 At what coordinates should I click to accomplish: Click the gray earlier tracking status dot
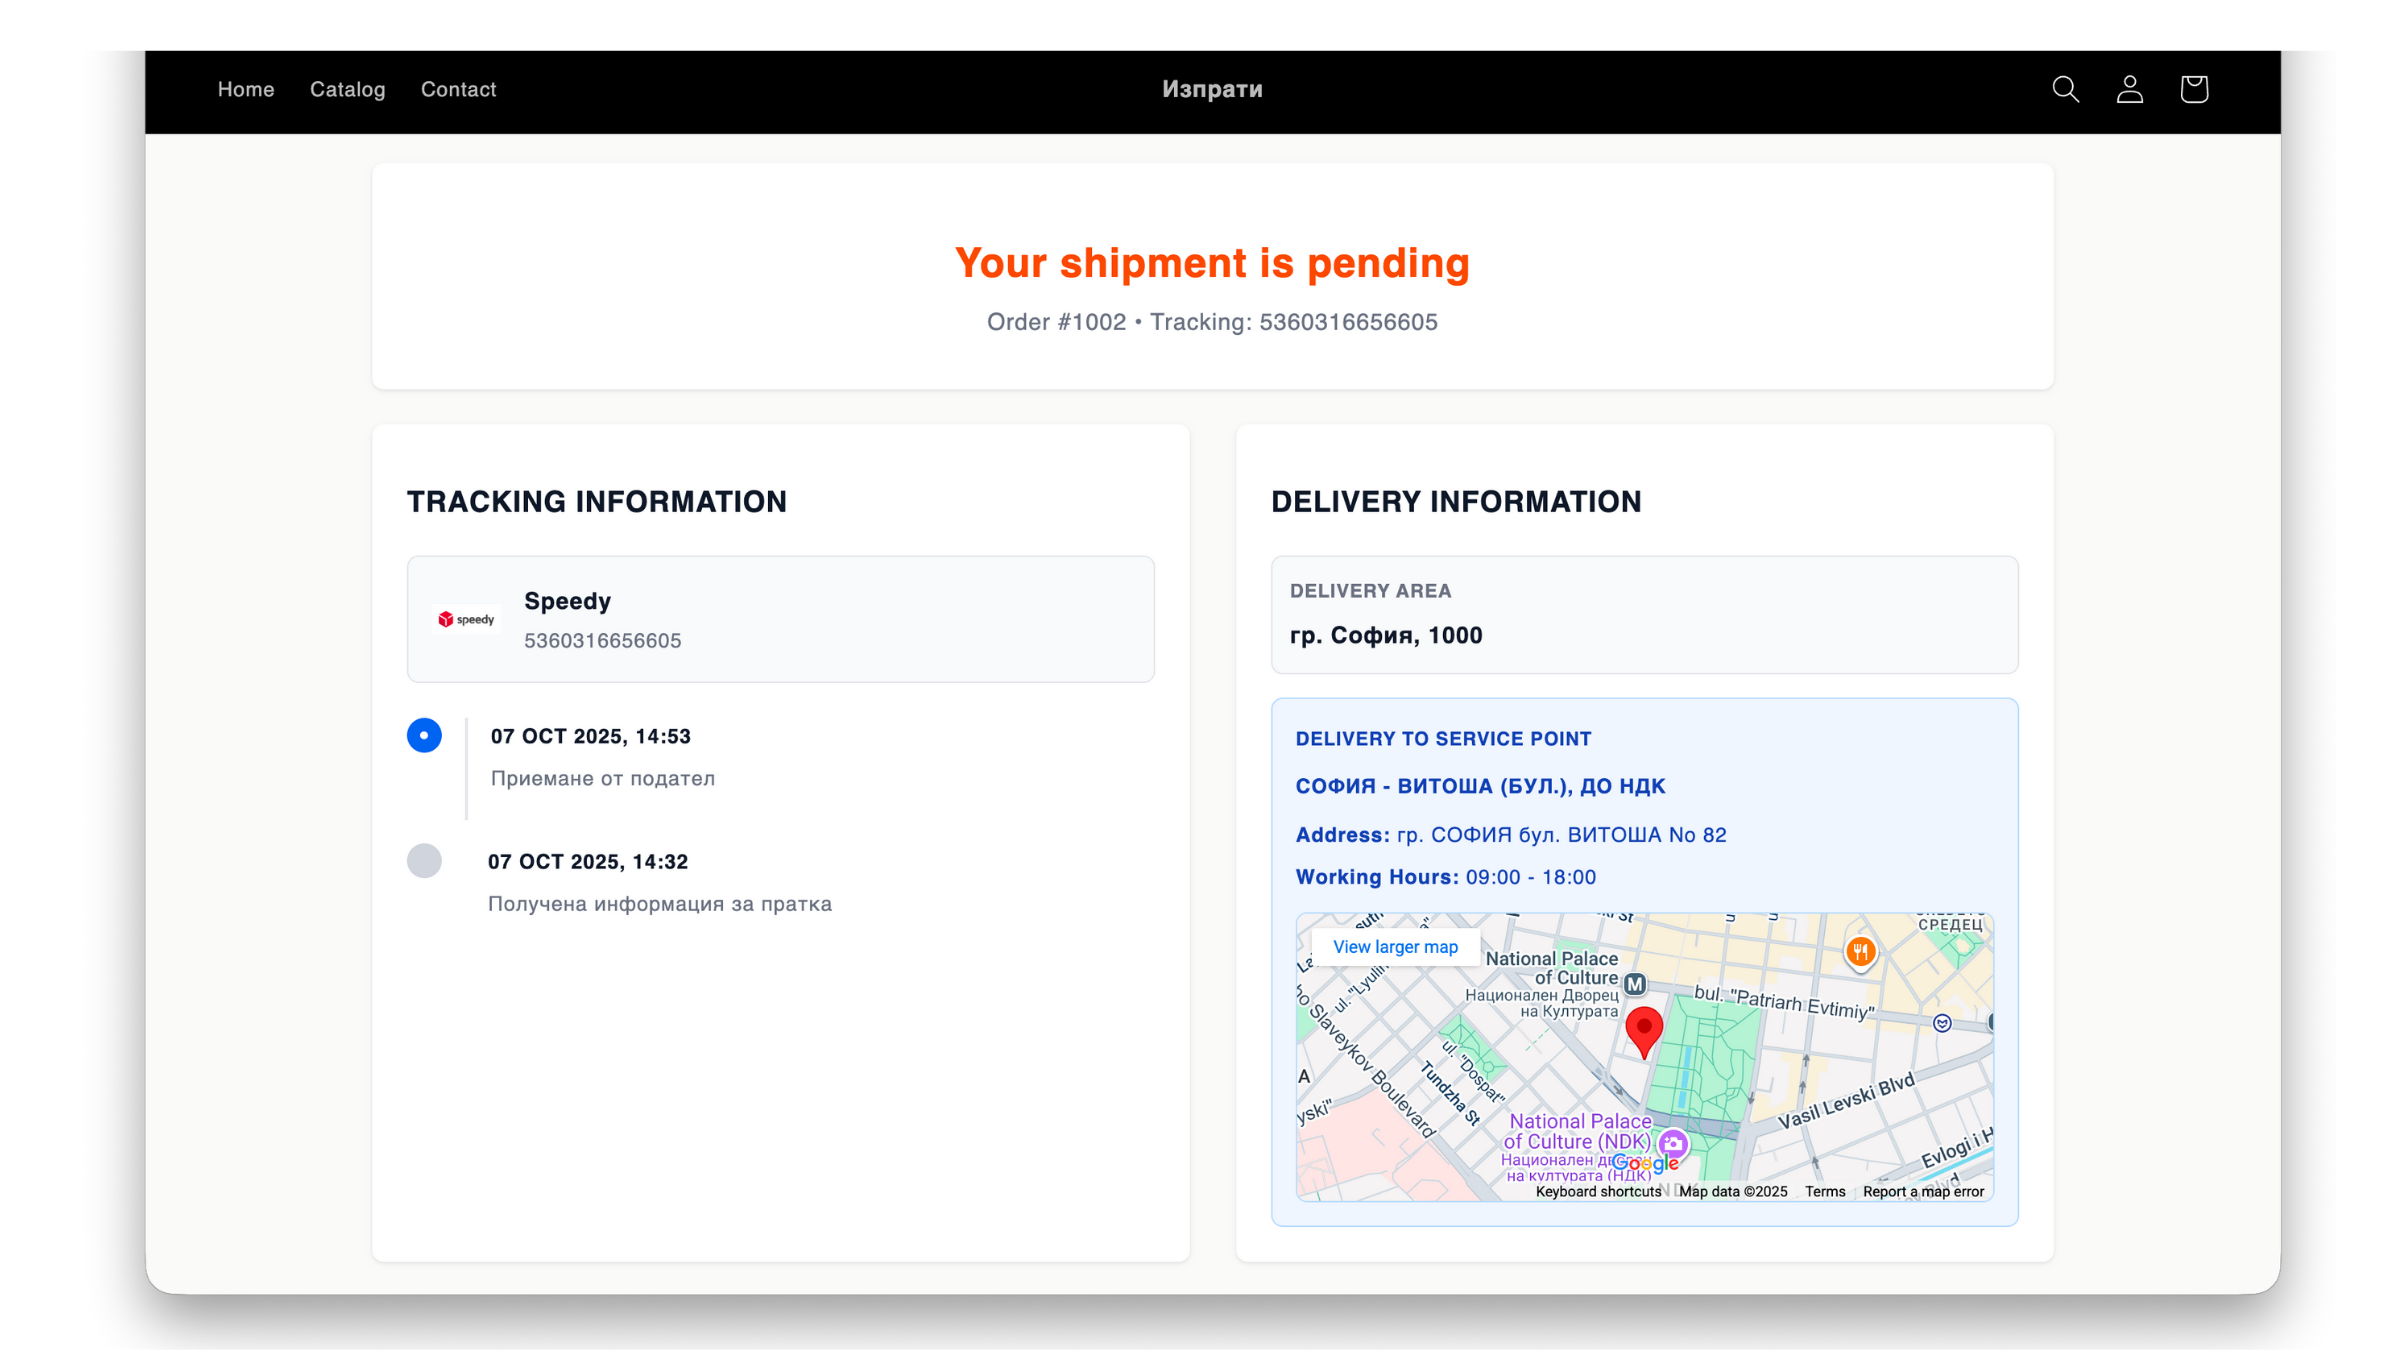(x=424, y=861)
